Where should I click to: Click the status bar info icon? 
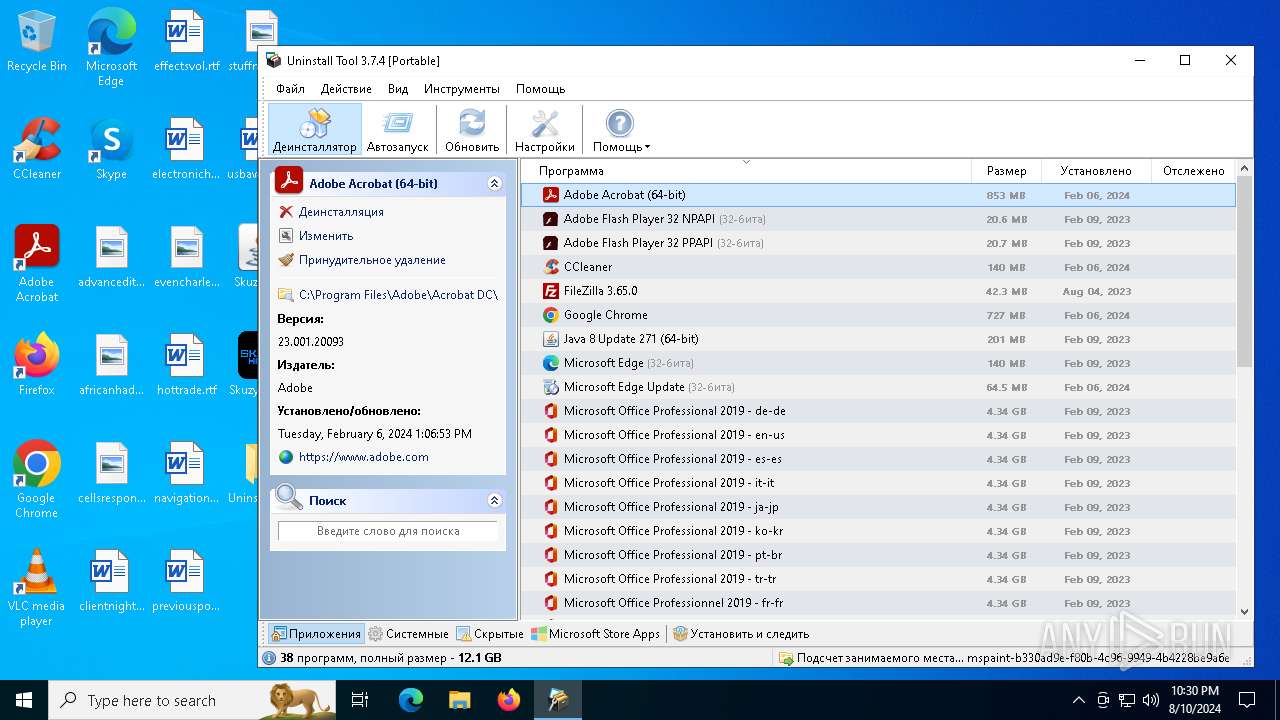click(269, 658)
